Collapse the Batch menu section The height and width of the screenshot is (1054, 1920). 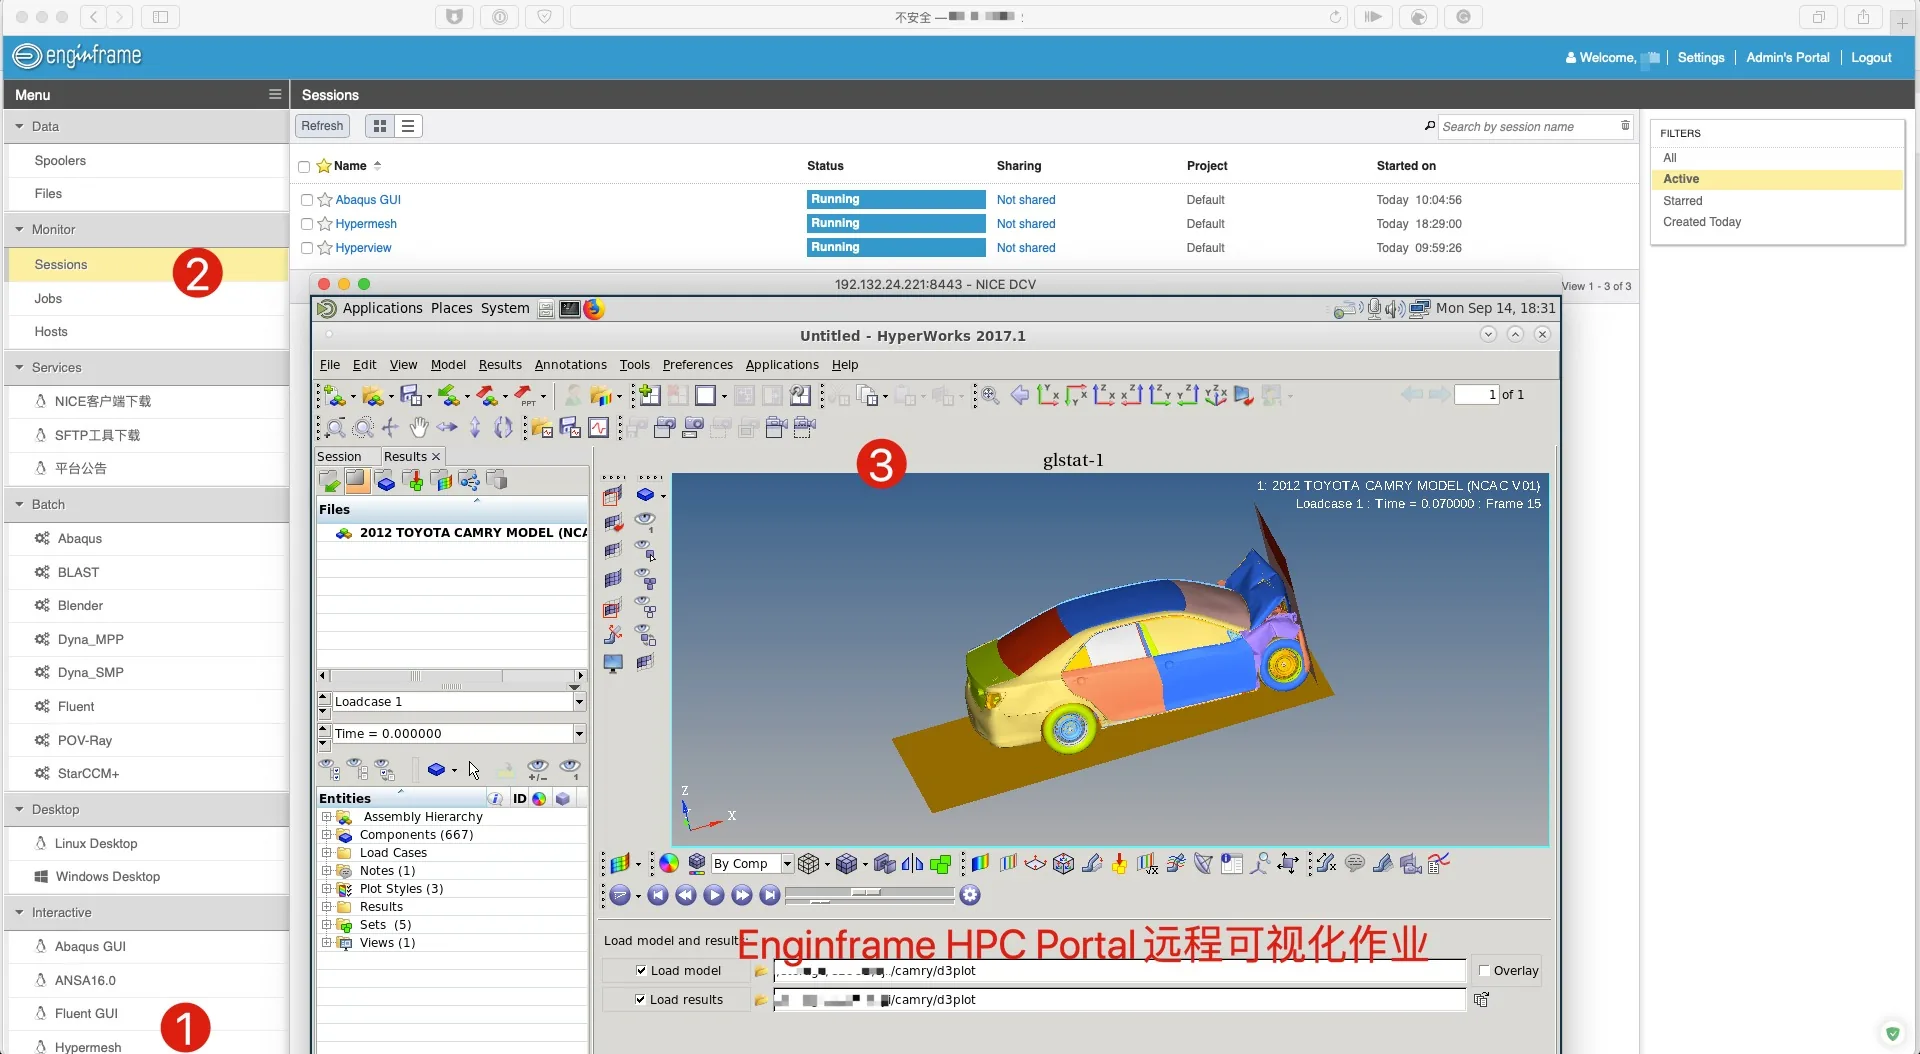(x=19, y=504)
